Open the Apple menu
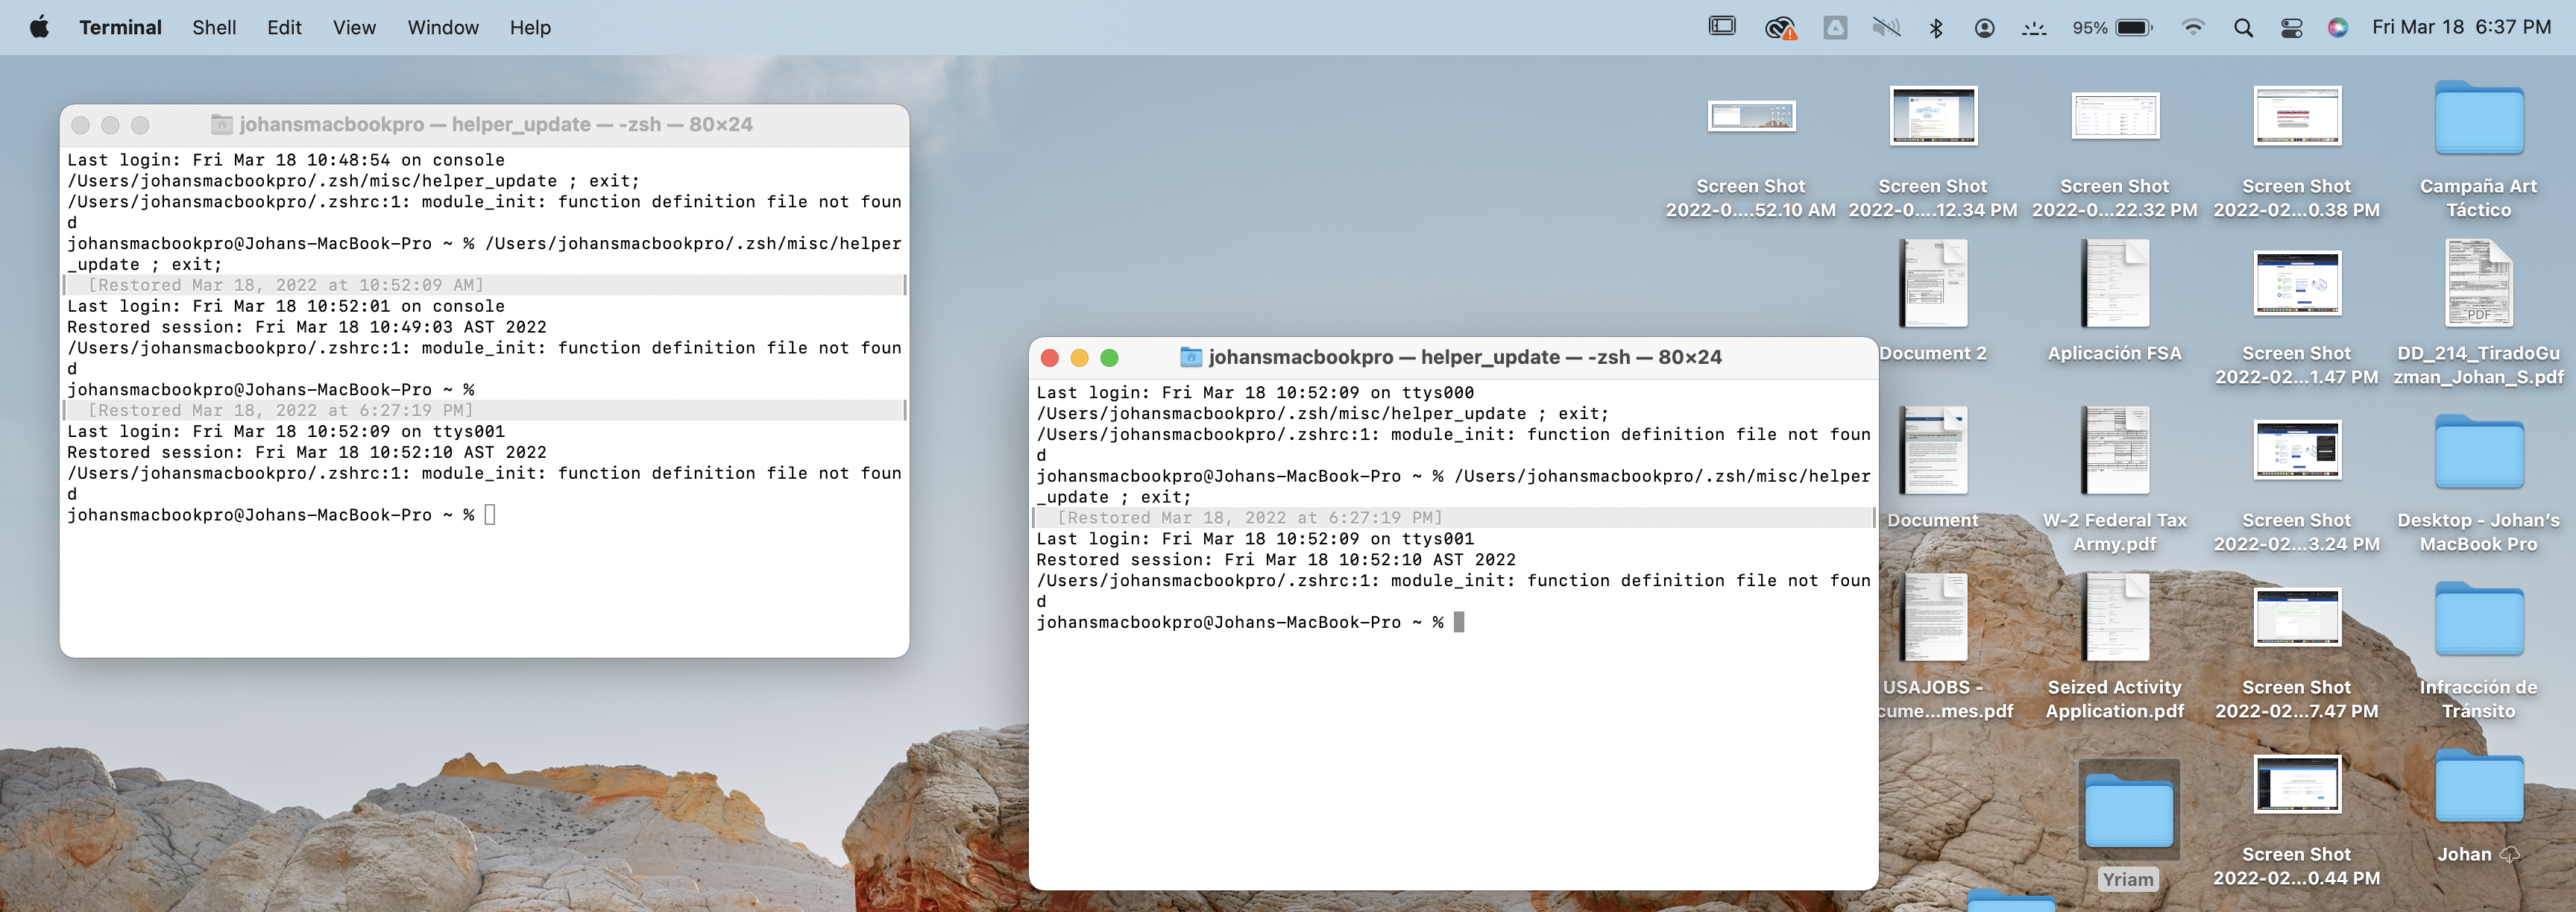 (39, 28)
